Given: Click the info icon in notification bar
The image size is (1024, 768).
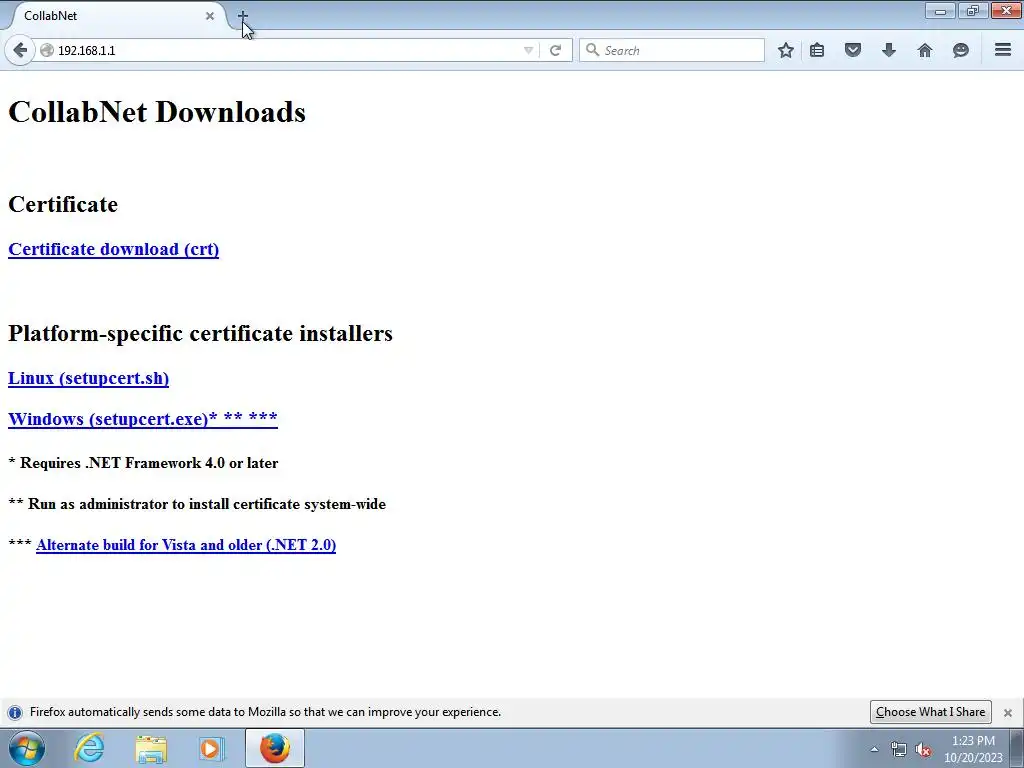Looking at the screenshot, I should [x=15, y=712].
